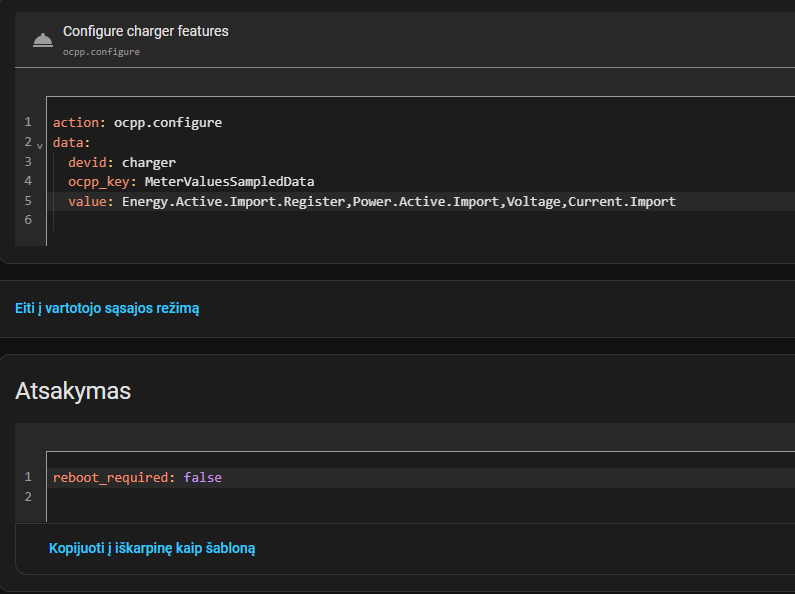This screenshot has height=594, width=795.
Task: Click the 'ocpp_key' key in line 4
Action: coord(98,182)
